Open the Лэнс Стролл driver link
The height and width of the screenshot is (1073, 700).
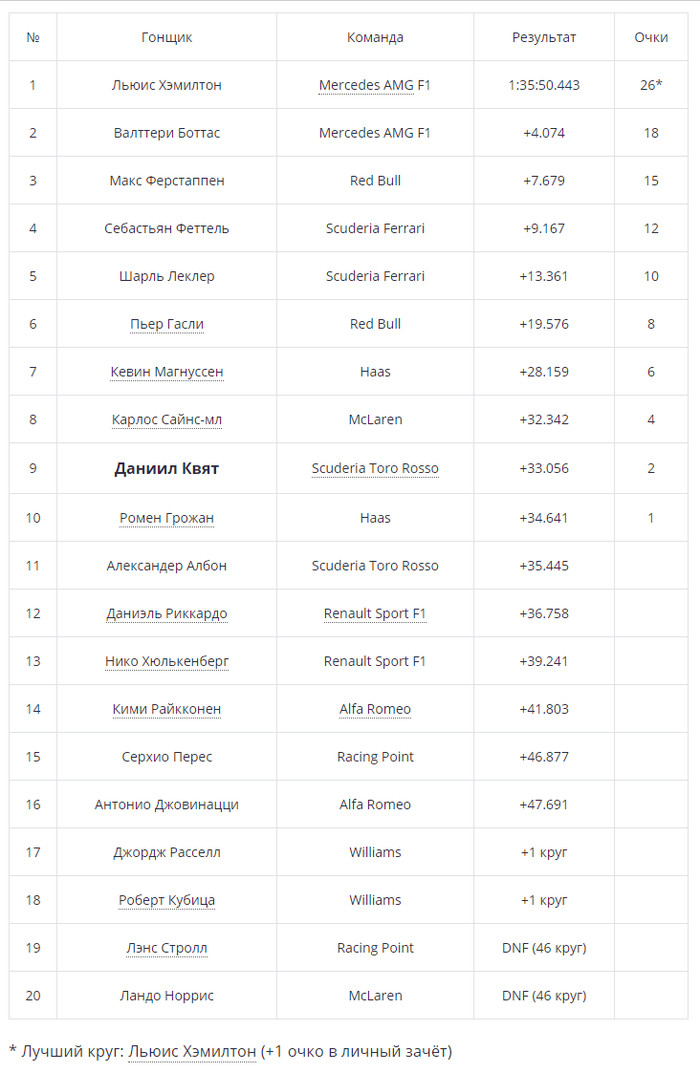[x=167, y=948]
